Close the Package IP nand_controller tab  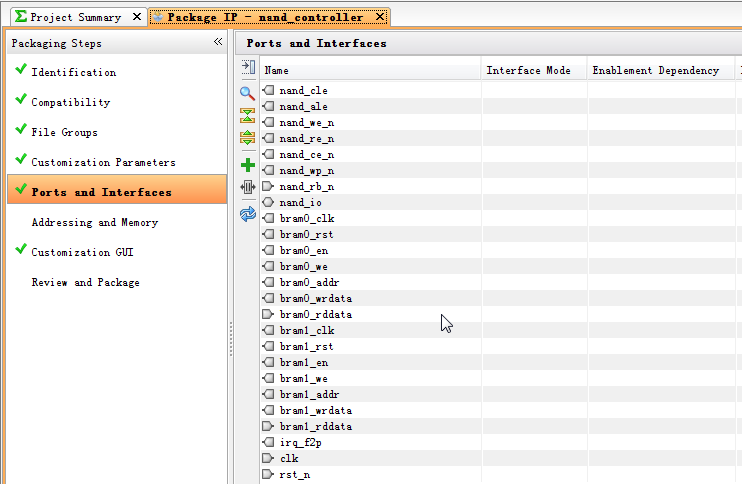click(380, 17)
